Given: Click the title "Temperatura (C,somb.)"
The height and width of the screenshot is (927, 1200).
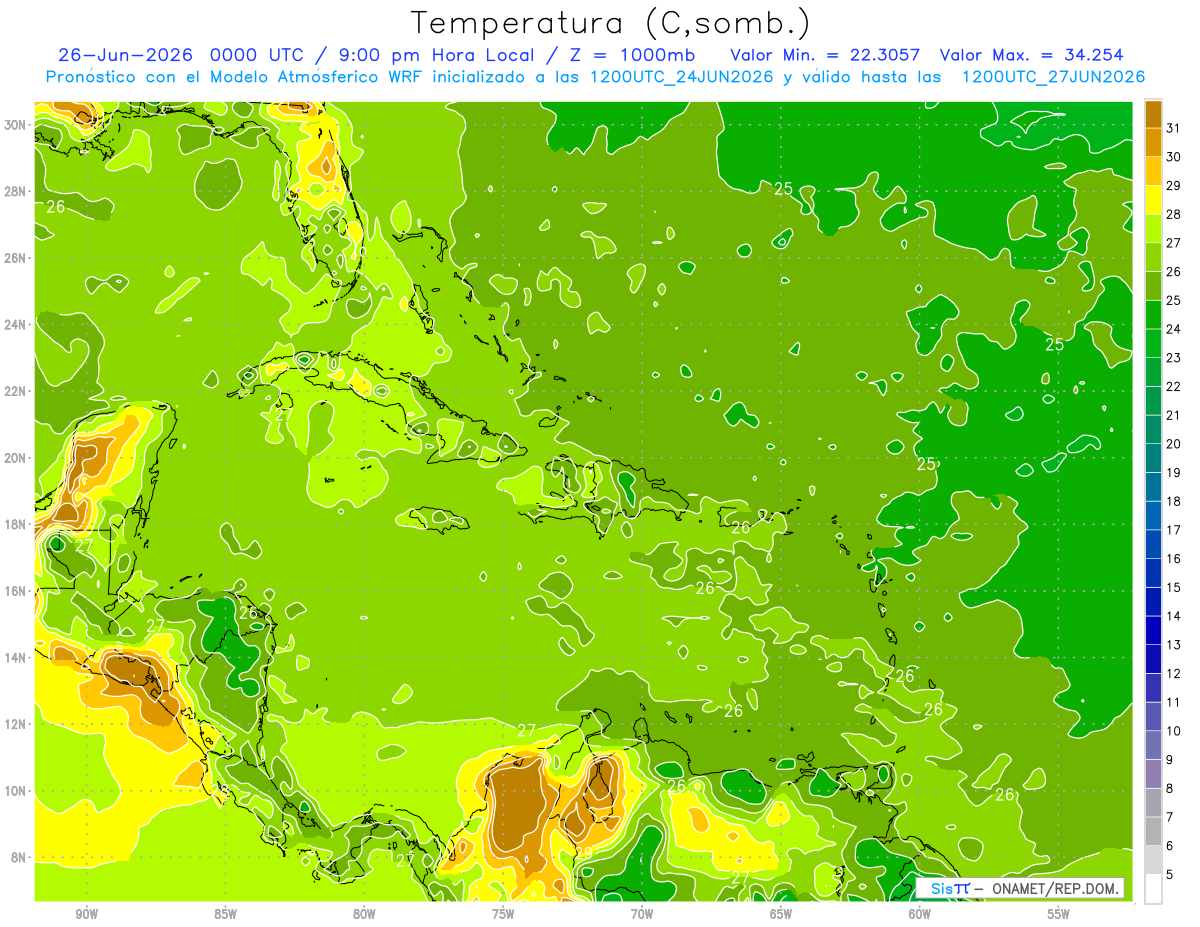Looking at the screenshot, I should click(611, 23).
